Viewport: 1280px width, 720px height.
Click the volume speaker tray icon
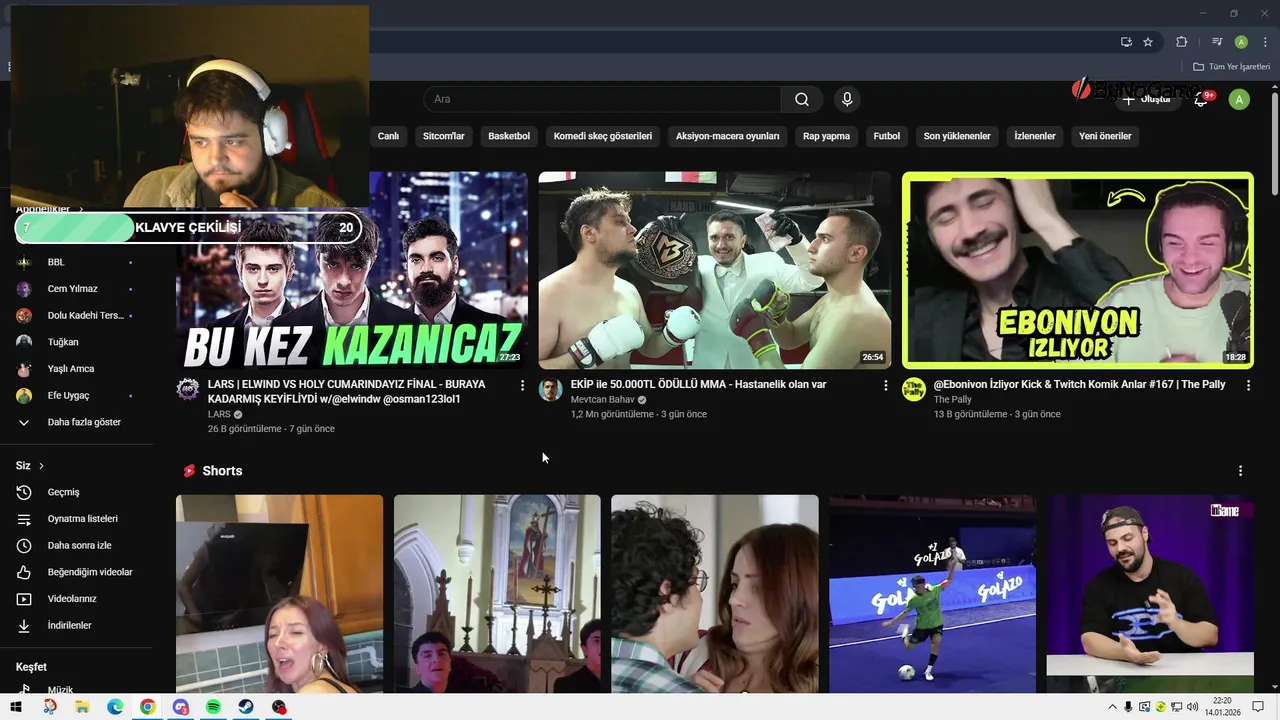tap(1192, 707)
